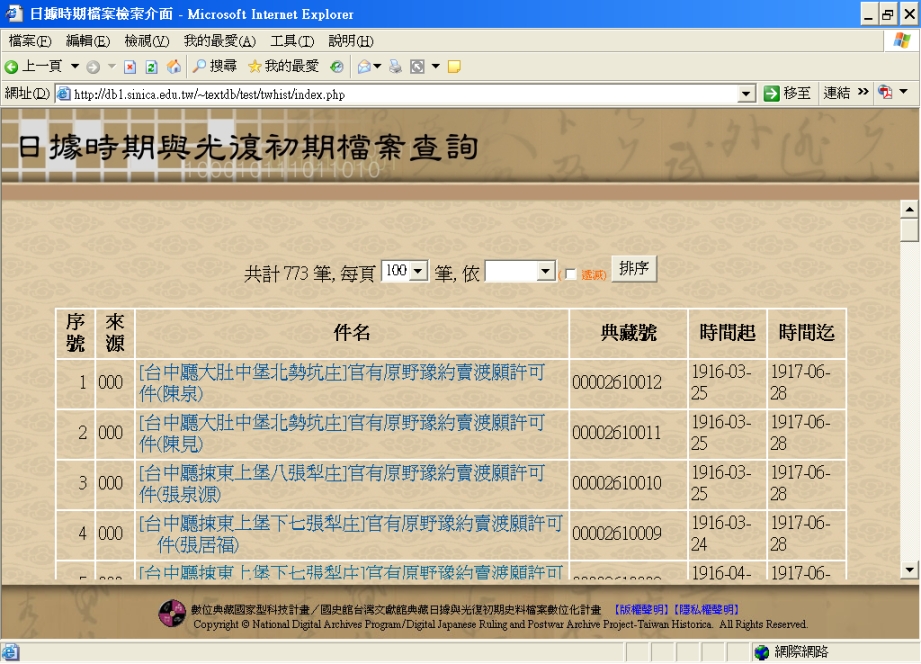921x664 pixels.
Task: Open the 工具(T) menu
Action: tap(292, 41)
